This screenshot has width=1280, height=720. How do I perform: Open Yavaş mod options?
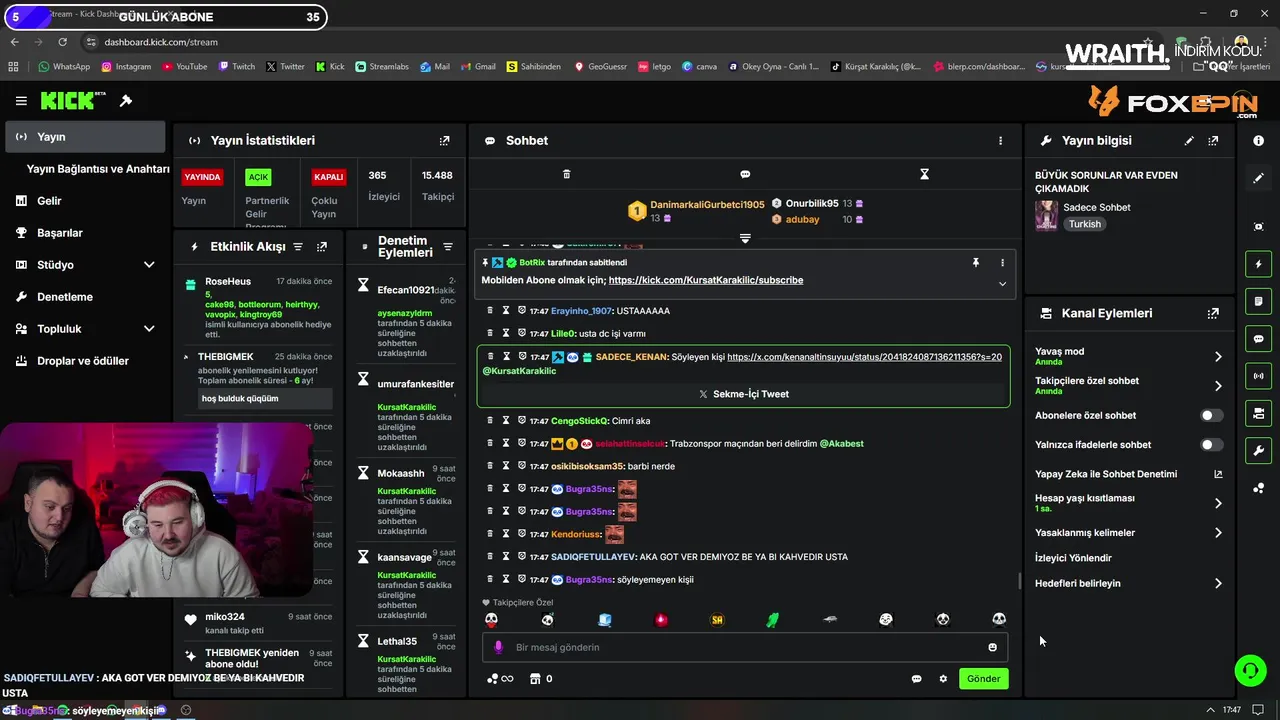point(1217,356)
